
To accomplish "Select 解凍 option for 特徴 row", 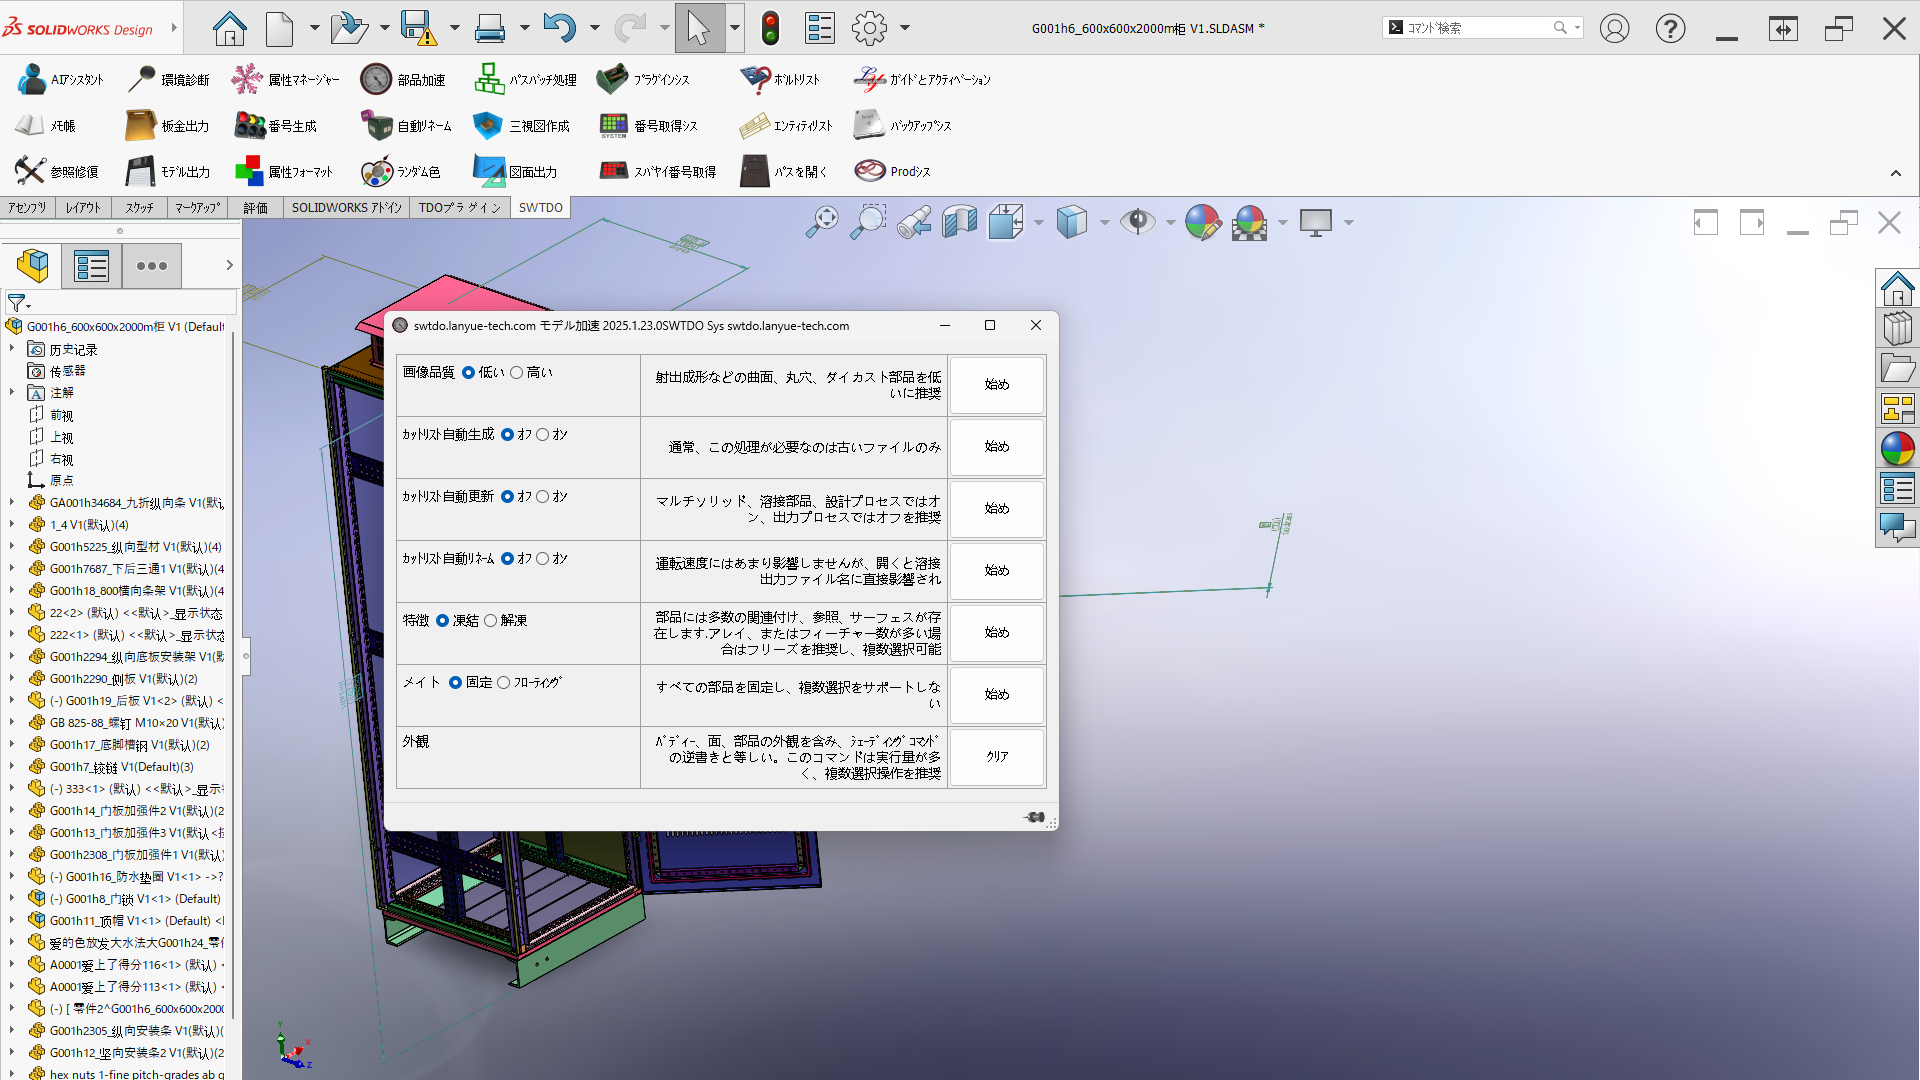I will tap(491, 620).
